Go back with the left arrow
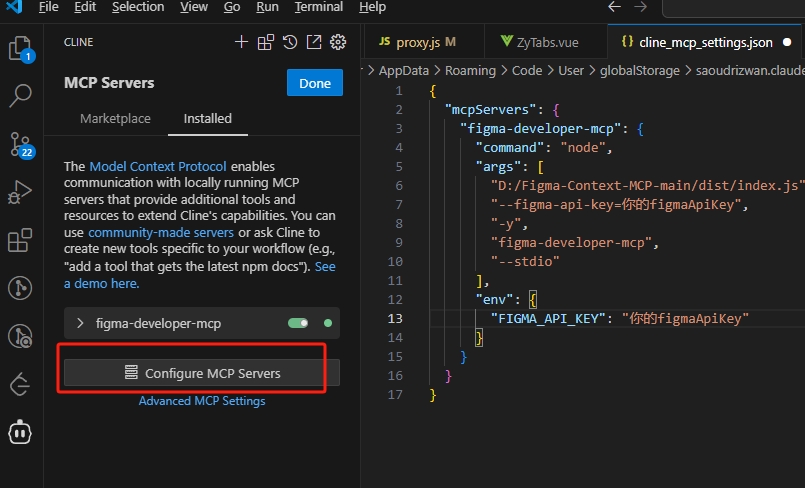The image size is (805, 488). point(615,7)
